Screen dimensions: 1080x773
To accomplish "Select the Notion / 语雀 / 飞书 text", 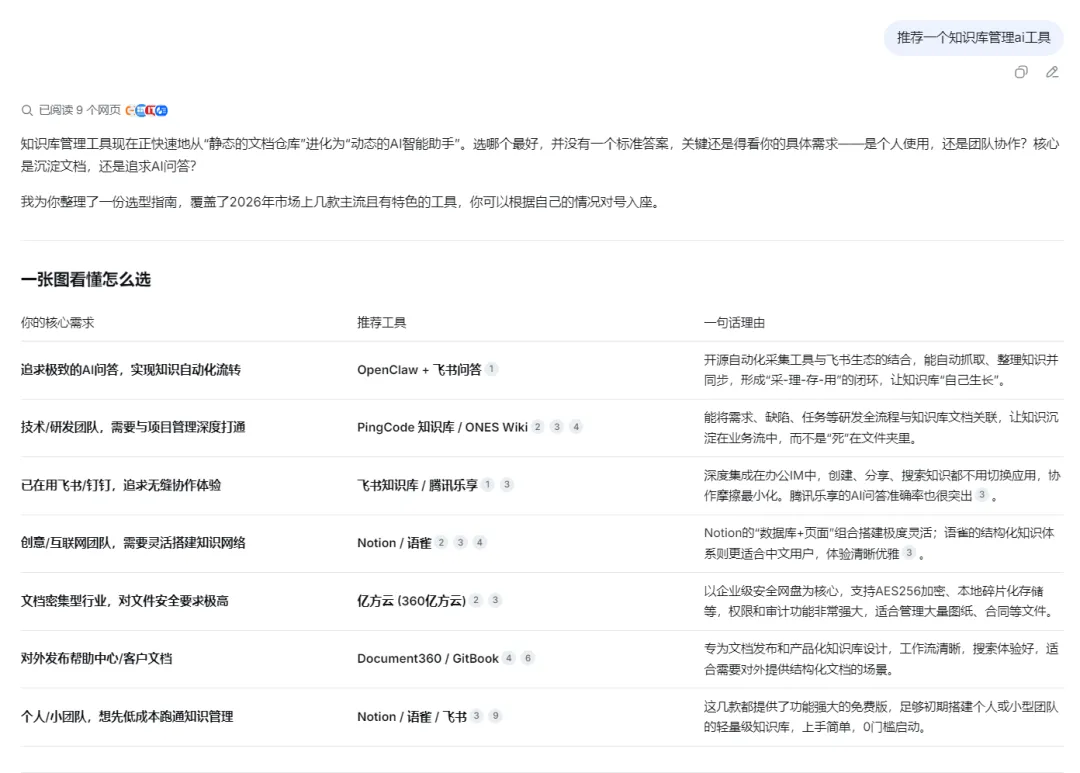I will (x=412, y=717).
